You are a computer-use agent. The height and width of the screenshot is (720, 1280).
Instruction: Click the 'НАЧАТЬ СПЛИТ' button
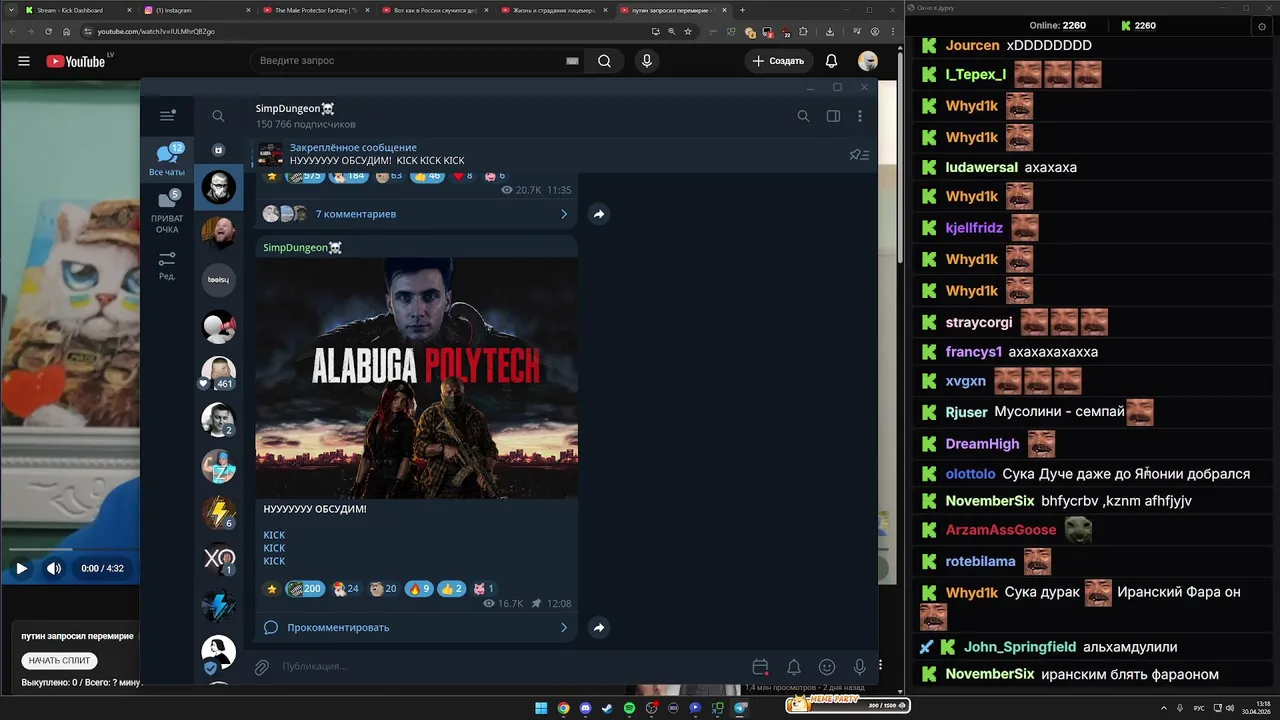[60, 660]
